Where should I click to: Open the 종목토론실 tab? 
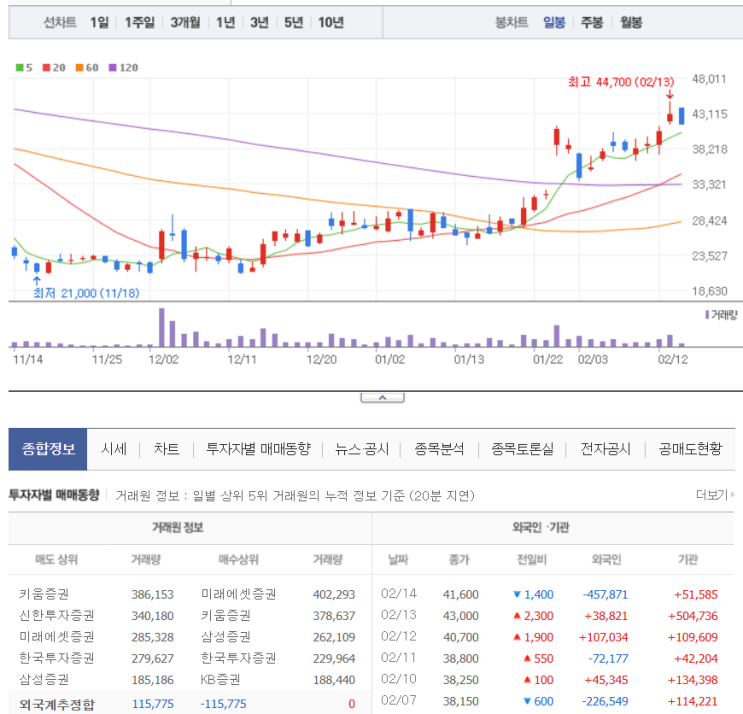[x=522, y=449]
